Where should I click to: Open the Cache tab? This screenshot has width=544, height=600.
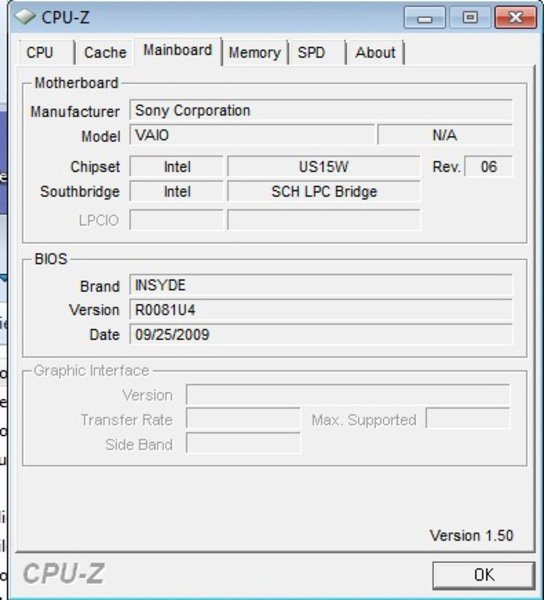105,52
